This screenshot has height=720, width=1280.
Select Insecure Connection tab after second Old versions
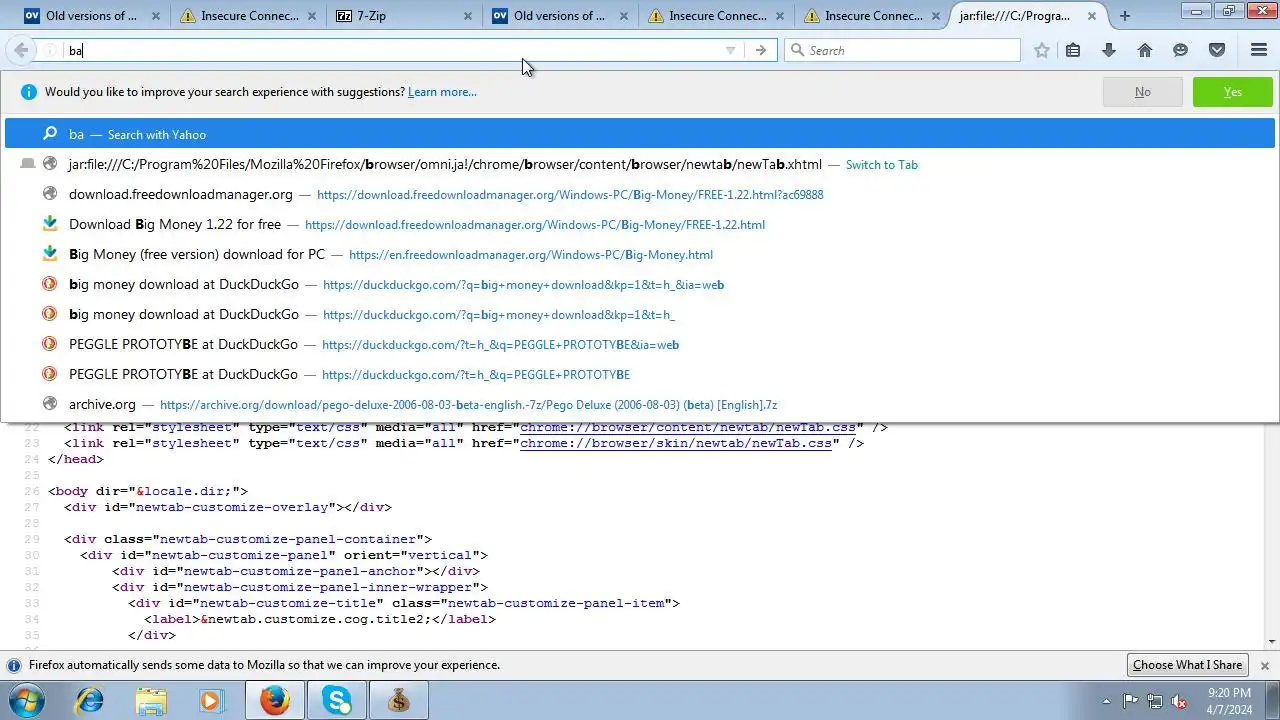click(x=716, y=16)
